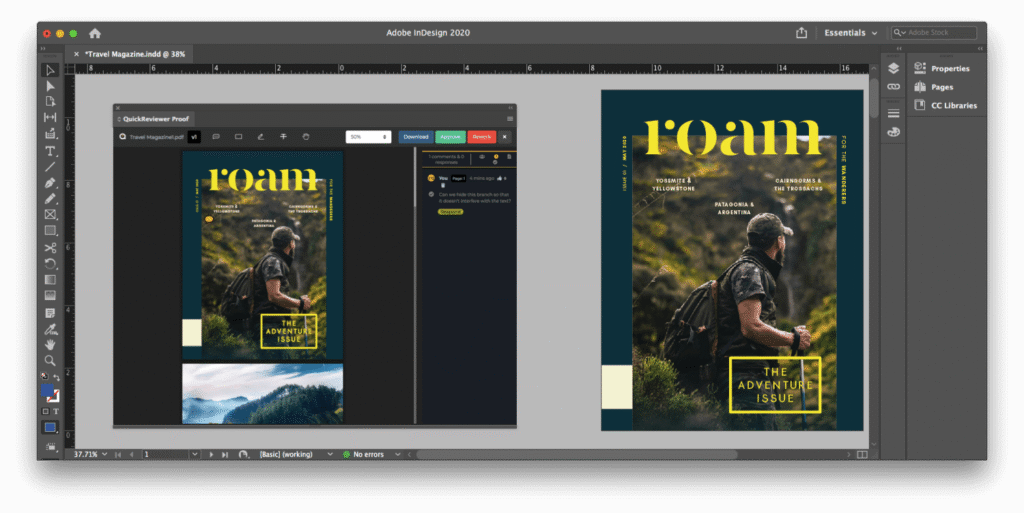Image resolution: width=1024 pixels, height=513 pixels.
Task: Click the blue fill color swatch
Action: pos(49,393)
